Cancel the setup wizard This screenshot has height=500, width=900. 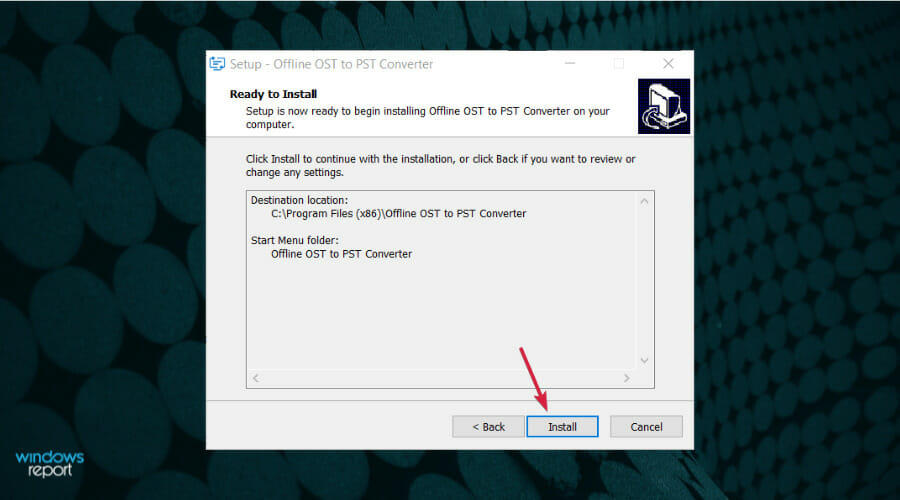click(646, 427)
